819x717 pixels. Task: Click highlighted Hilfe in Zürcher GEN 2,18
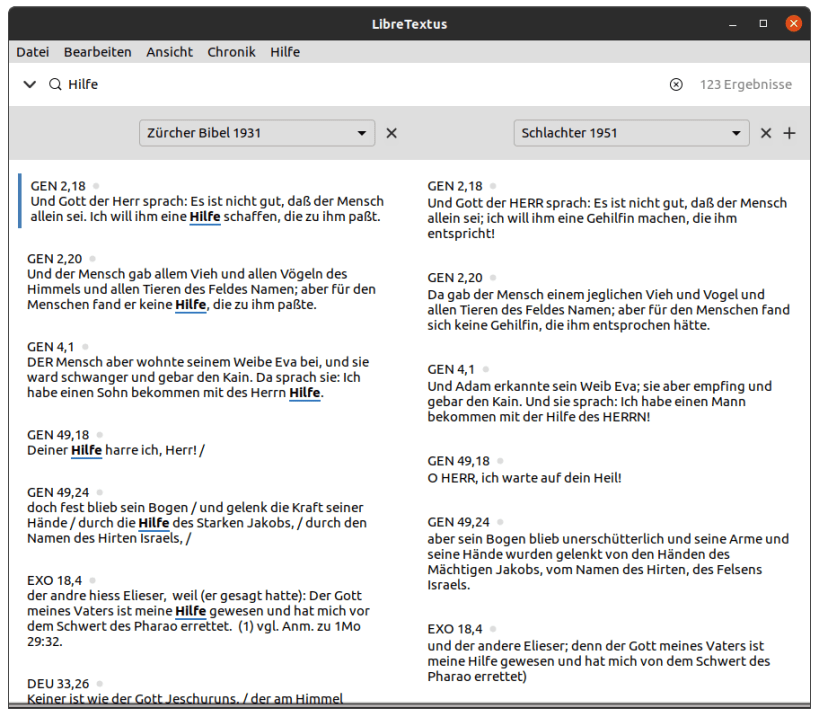(205, 217)
